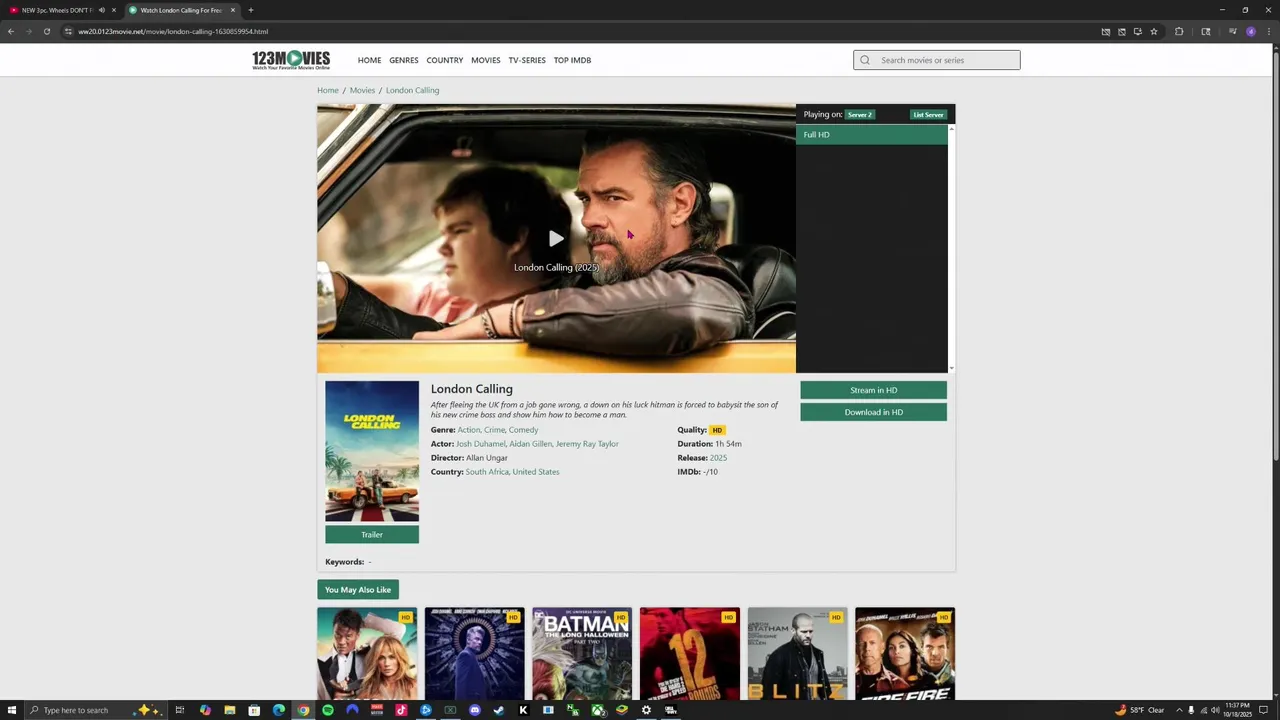Open site information icon in address bar
The width and height of the screenshot is (1280, 720).
tap(68, 31)
